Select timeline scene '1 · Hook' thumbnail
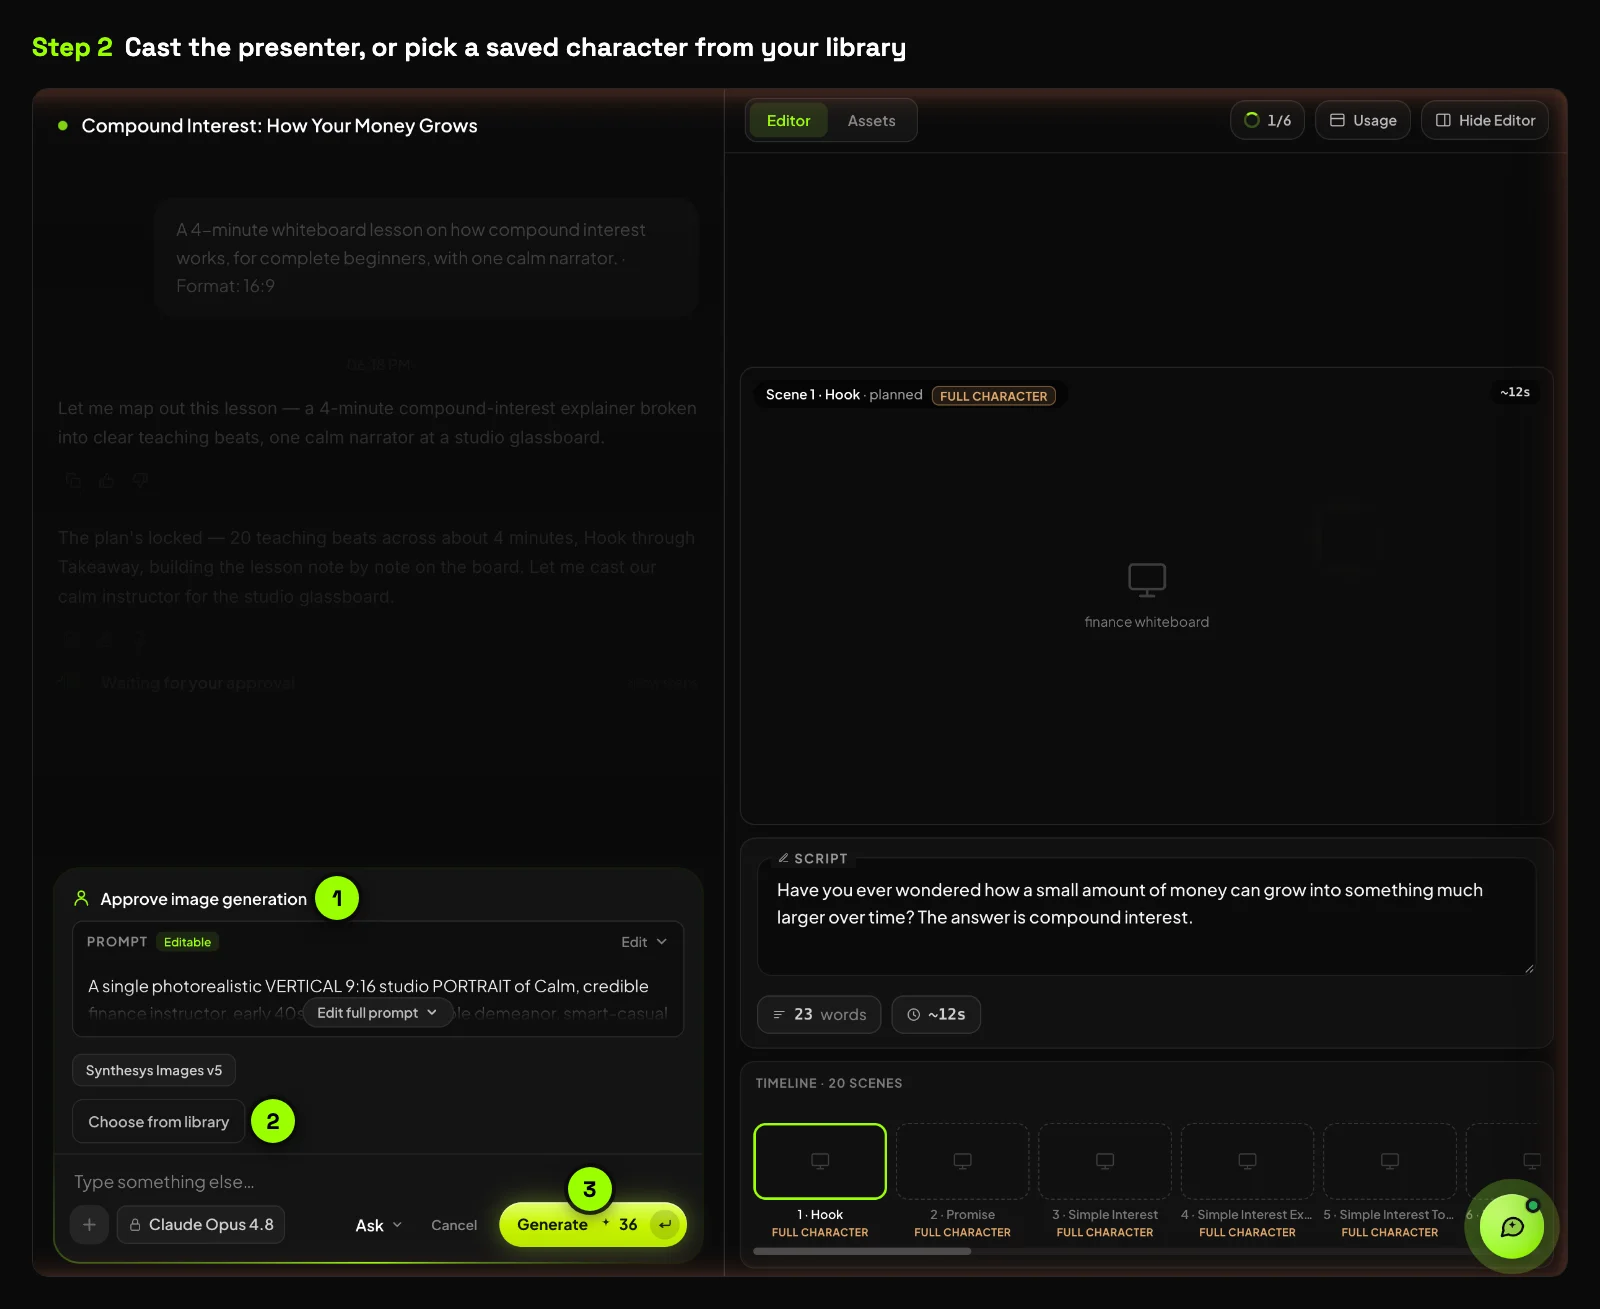This screenshot has width=1600, height=1309. 820,1161
